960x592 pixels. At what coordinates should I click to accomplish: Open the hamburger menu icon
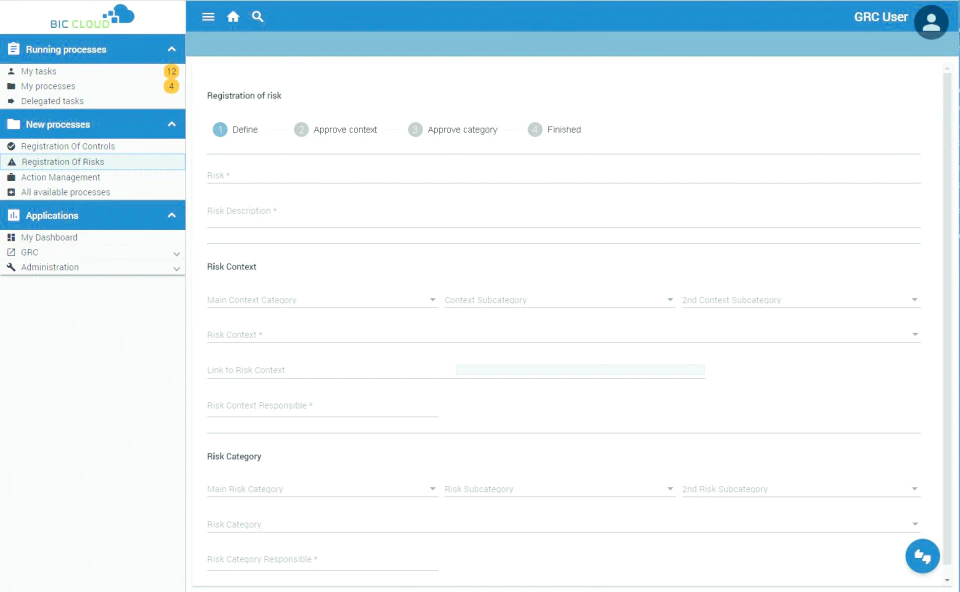208,17
